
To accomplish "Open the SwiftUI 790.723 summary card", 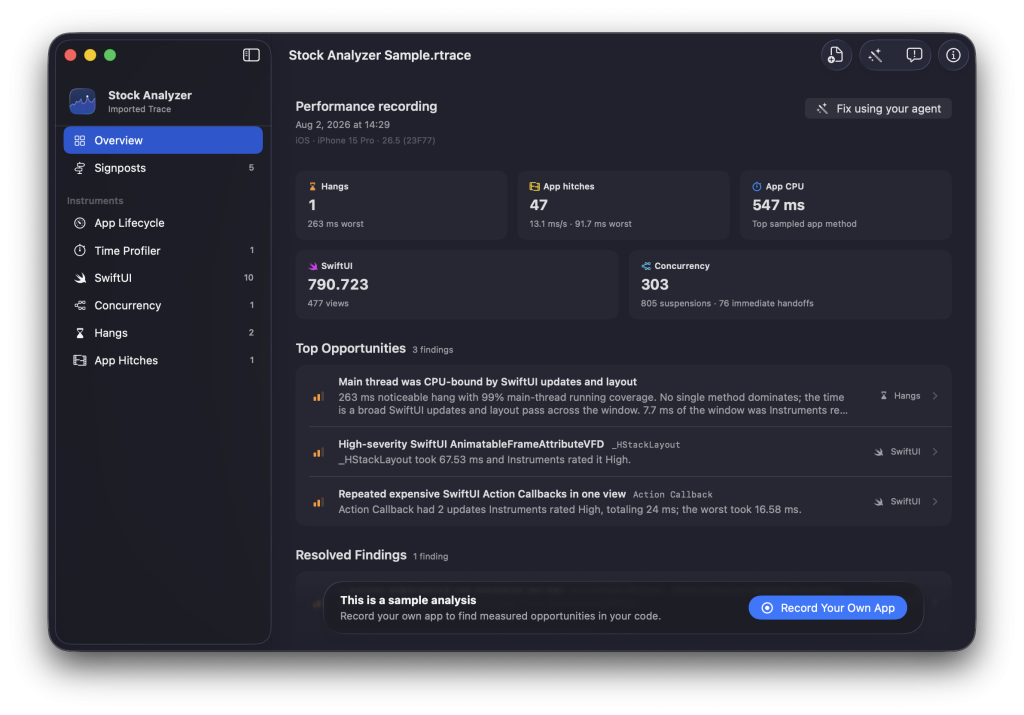I will tap(456, 285).
